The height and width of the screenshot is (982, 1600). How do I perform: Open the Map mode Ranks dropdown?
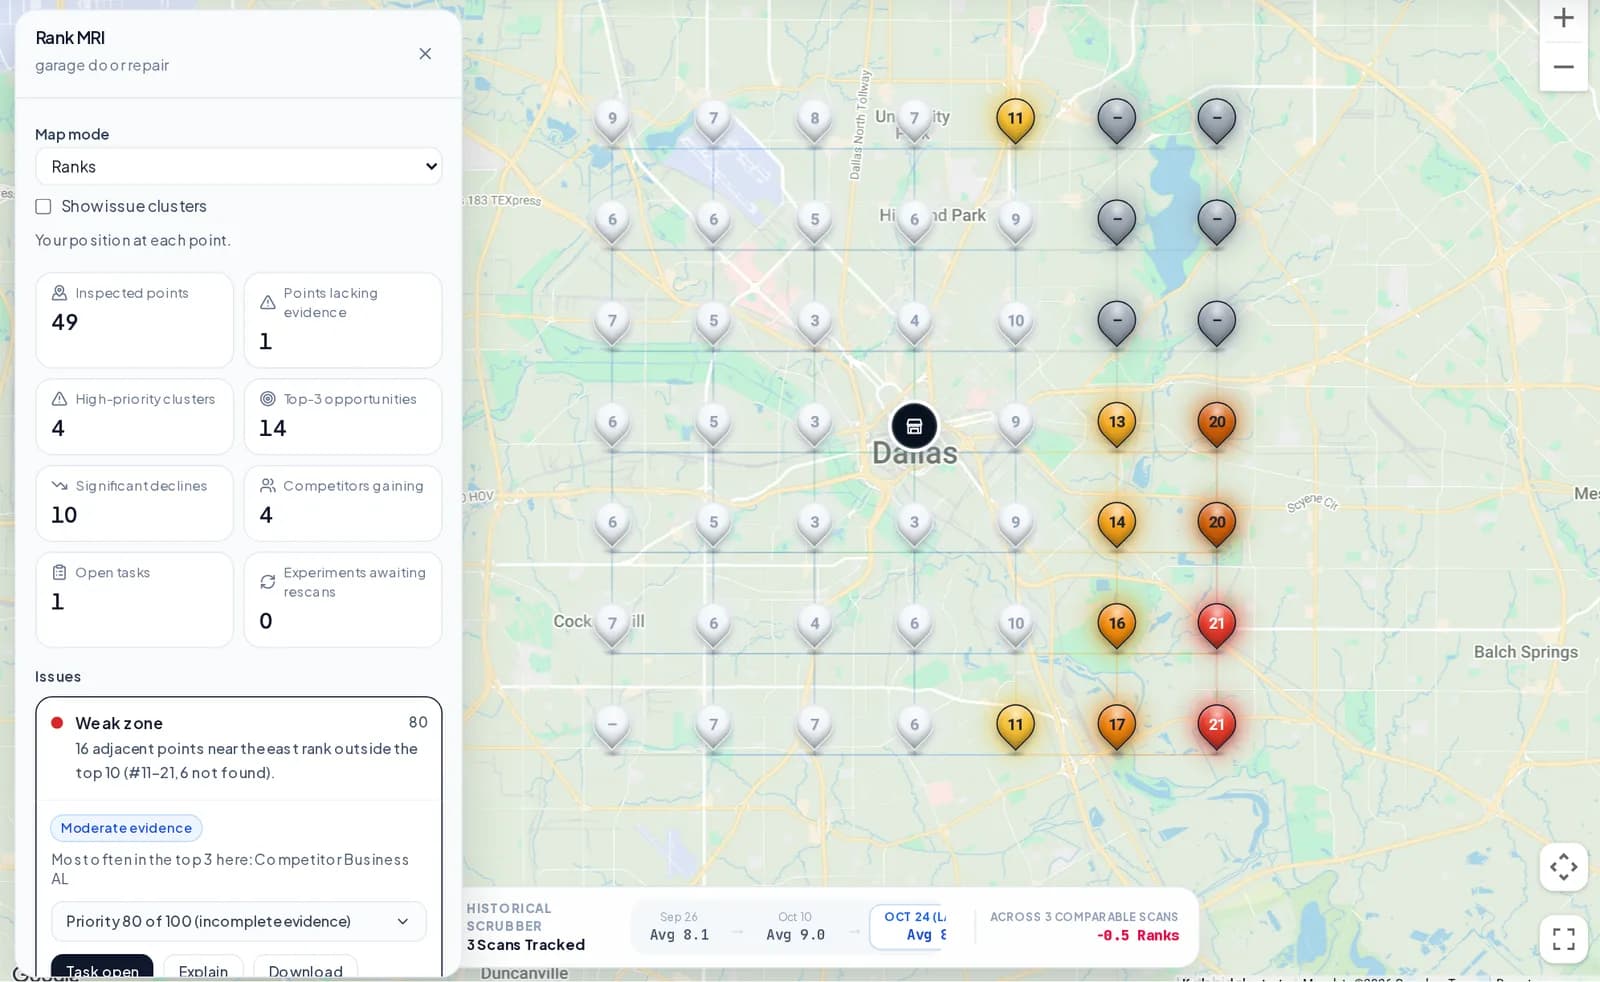(x=238, y=167)
